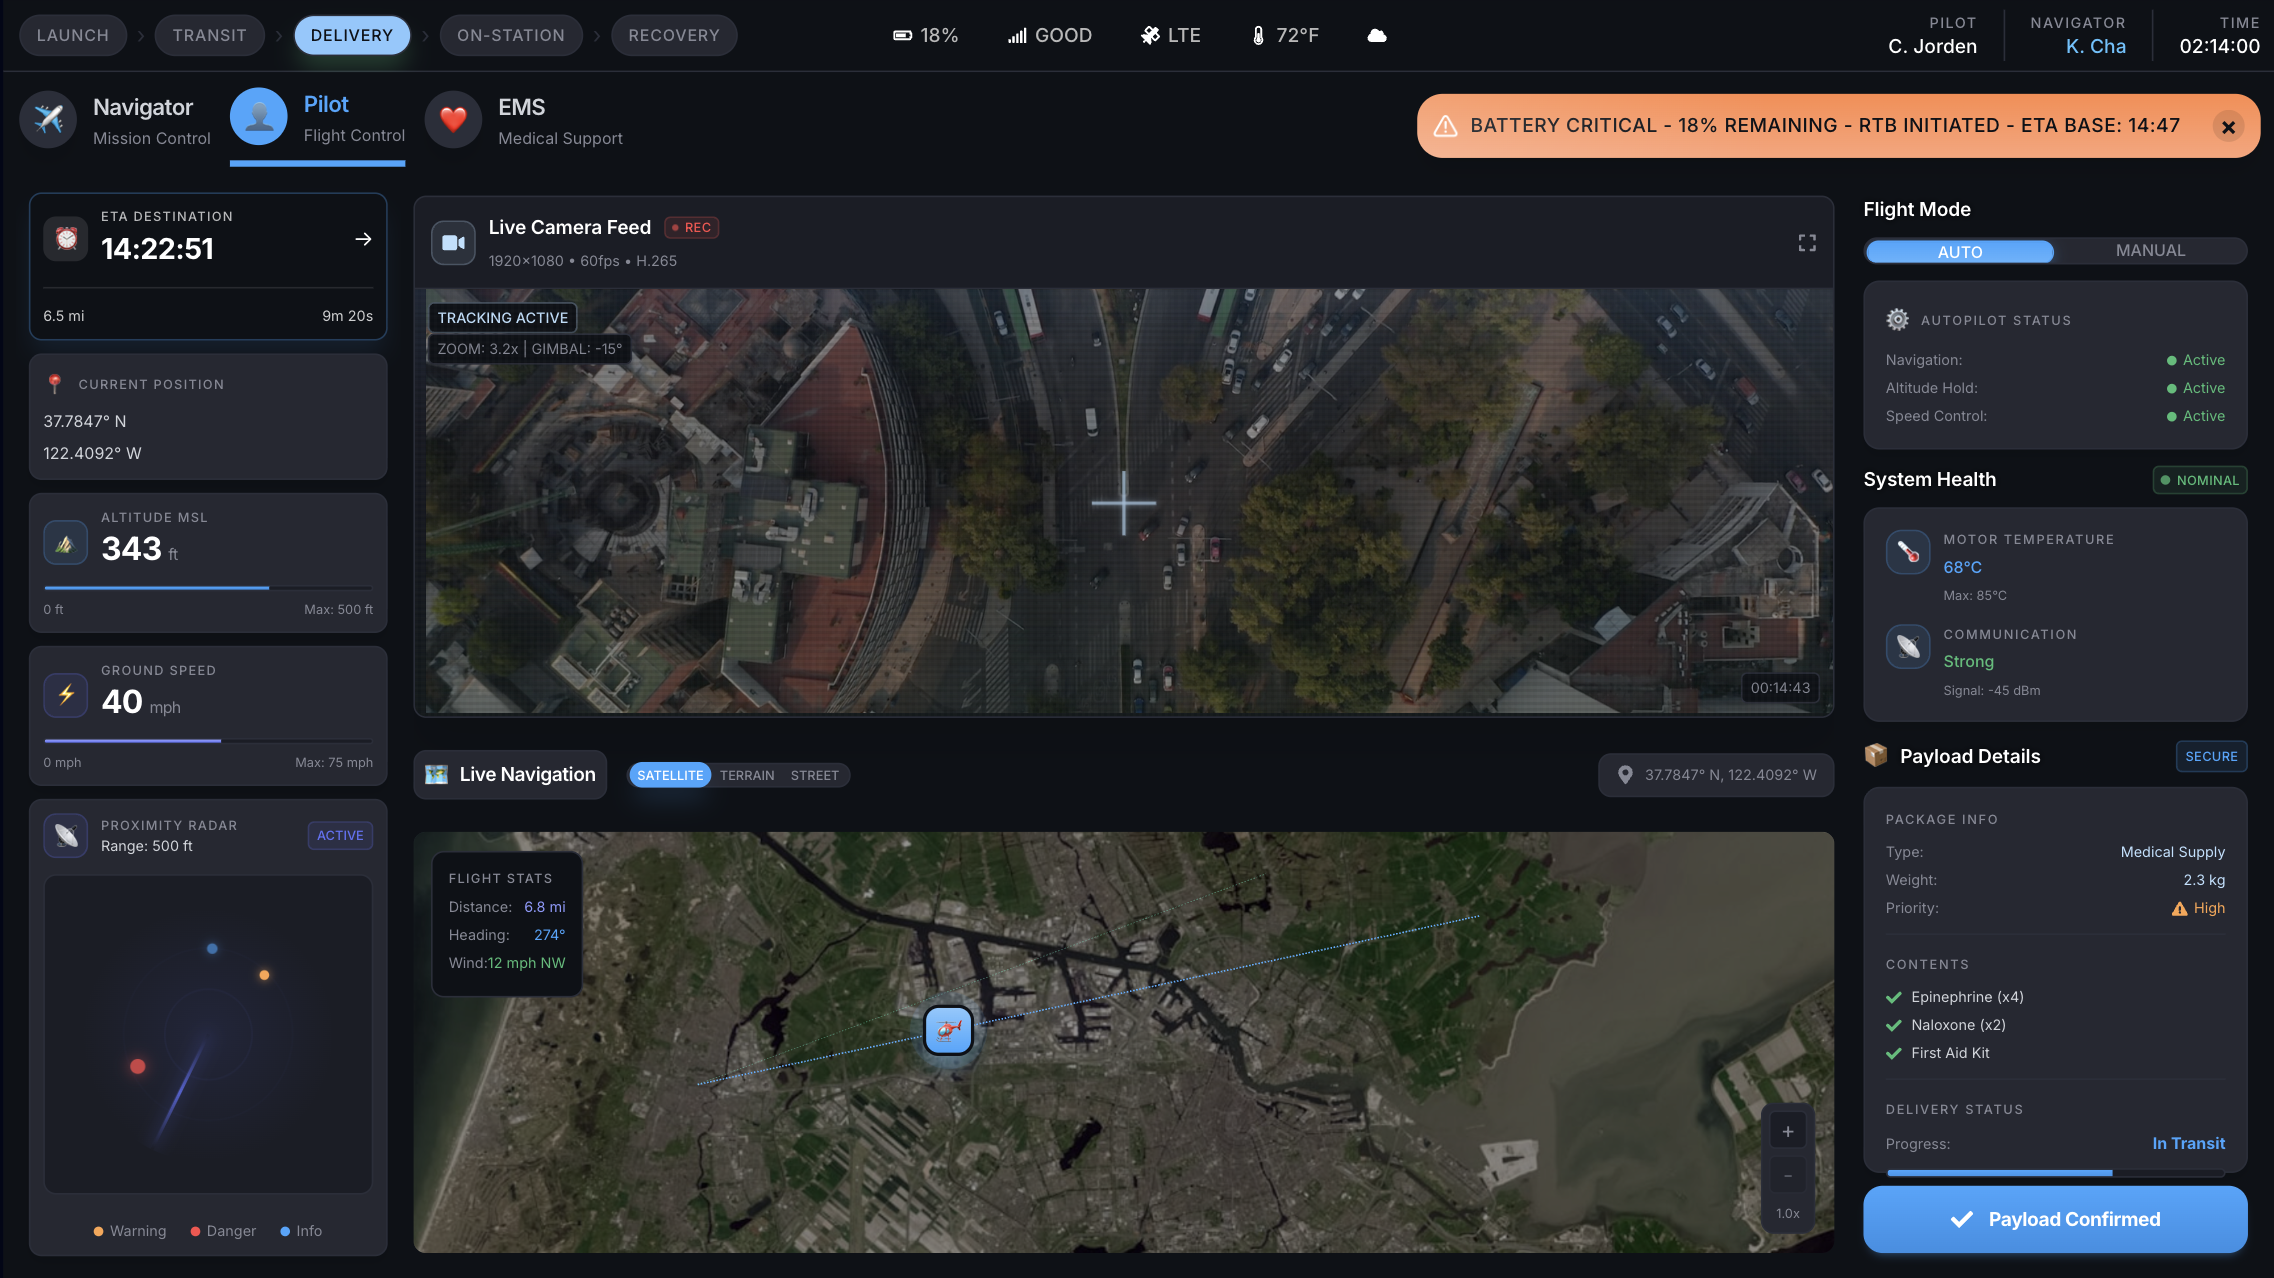The width and height of the screenshot is (2274, 1278).
Task: Expand the live camera feed to fullscreen
Action: click(1806, 243)
